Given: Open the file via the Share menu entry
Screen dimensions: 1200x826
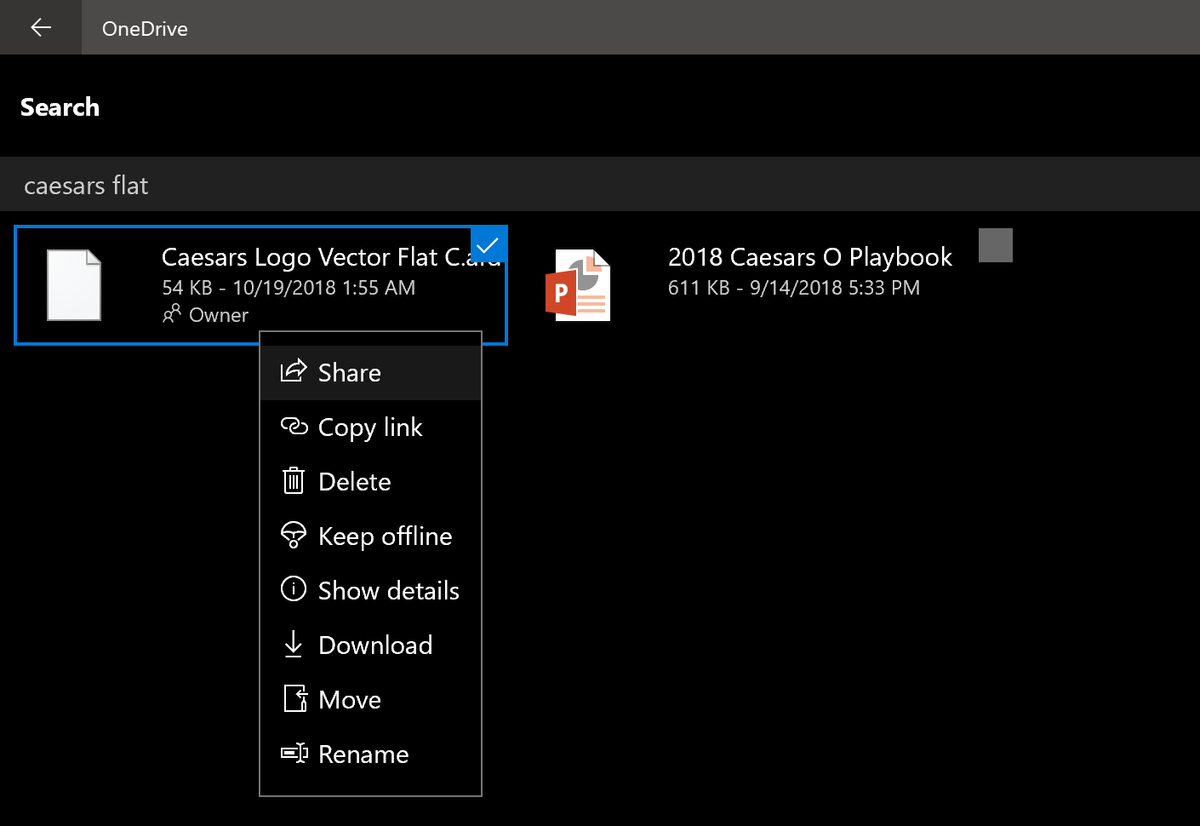Looking at the screenshot, I should [x=349, y=371].
